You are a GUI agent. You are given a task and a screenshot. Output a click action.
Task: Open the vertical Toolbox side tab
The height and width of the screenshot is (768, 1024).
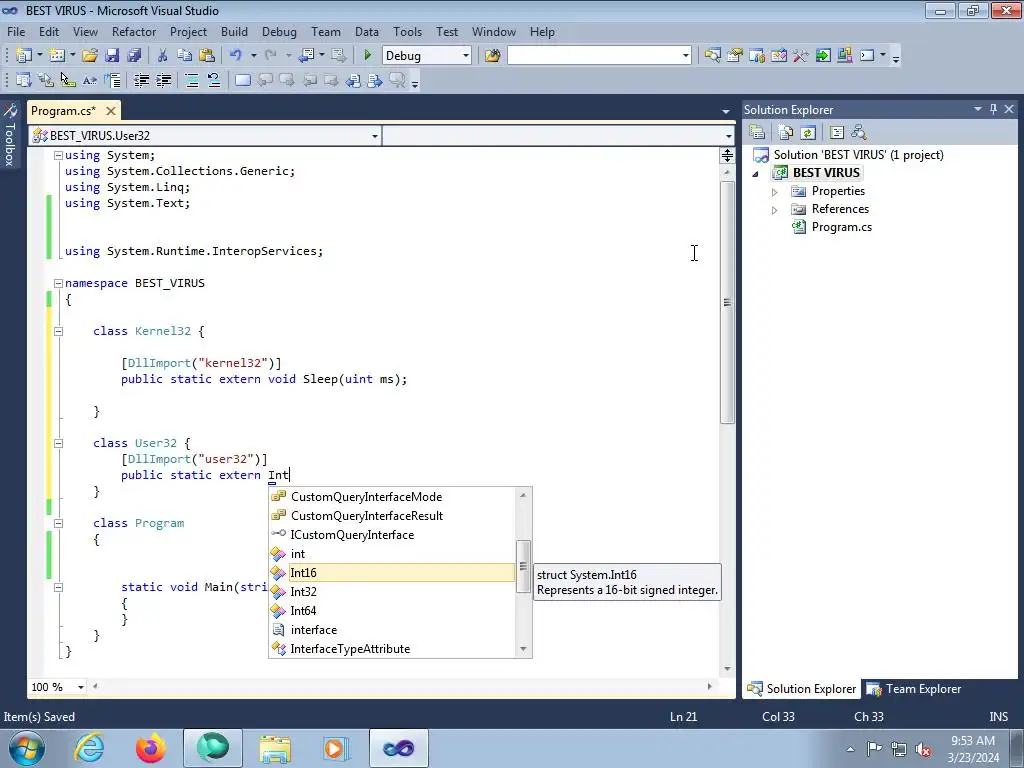(10, 136)
